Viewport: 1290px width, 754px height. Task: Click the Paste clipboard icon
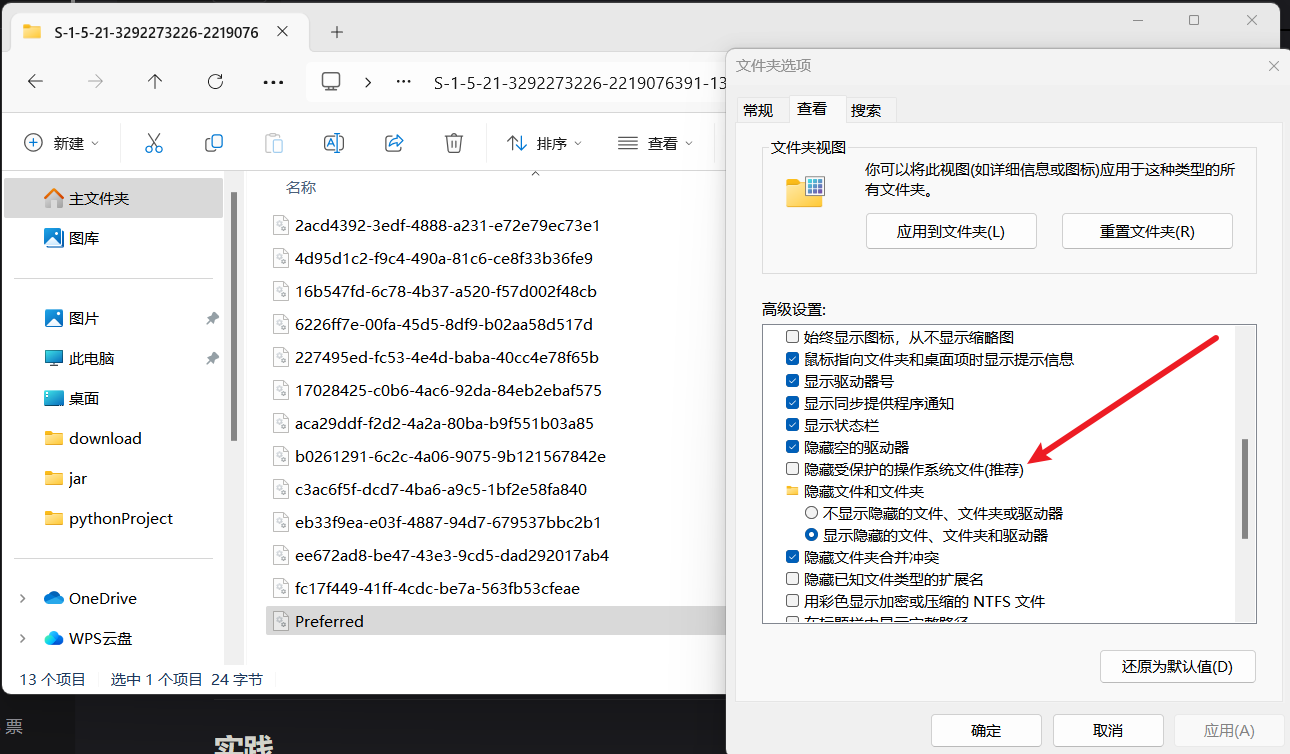(274, 143)
